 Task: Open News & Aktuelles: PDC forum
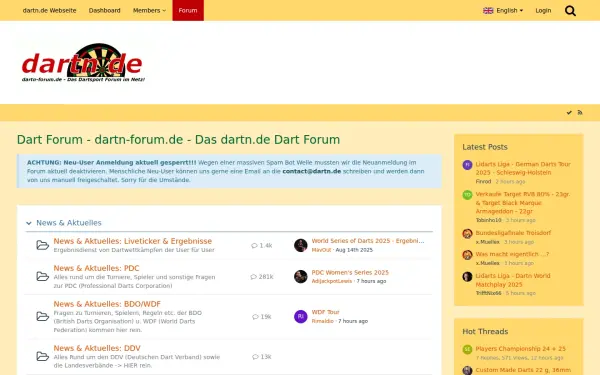(x=96, y=268)
